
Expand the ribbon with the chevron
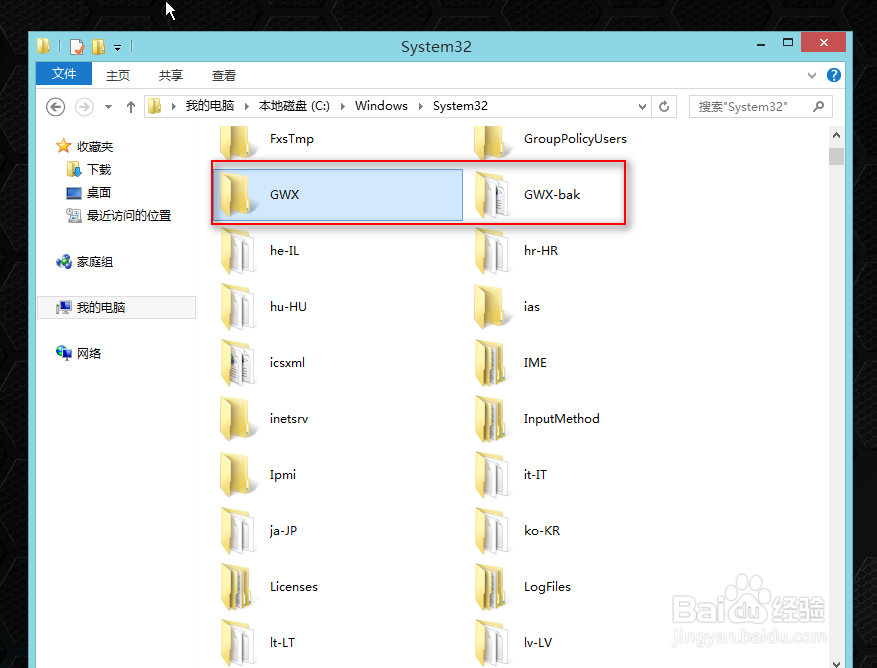(x=812, y=74)
